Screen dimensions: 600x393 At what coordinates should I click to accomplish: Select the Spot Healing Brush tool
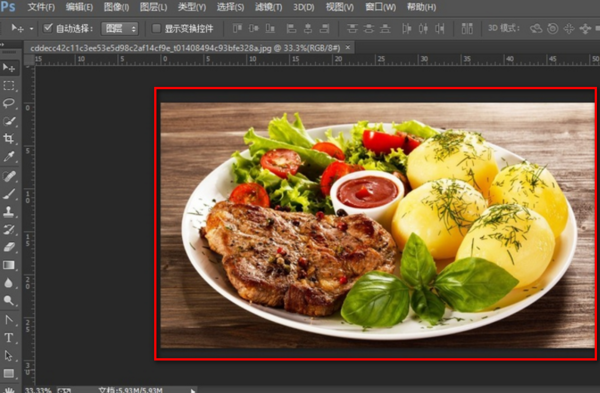pos(8,176)
